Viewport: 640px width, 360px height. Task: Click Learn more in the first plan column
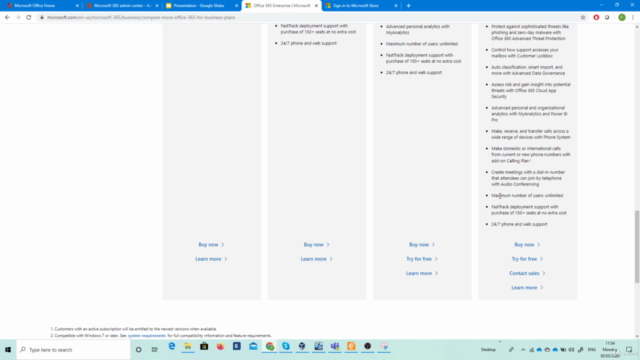tap(211, 259)
